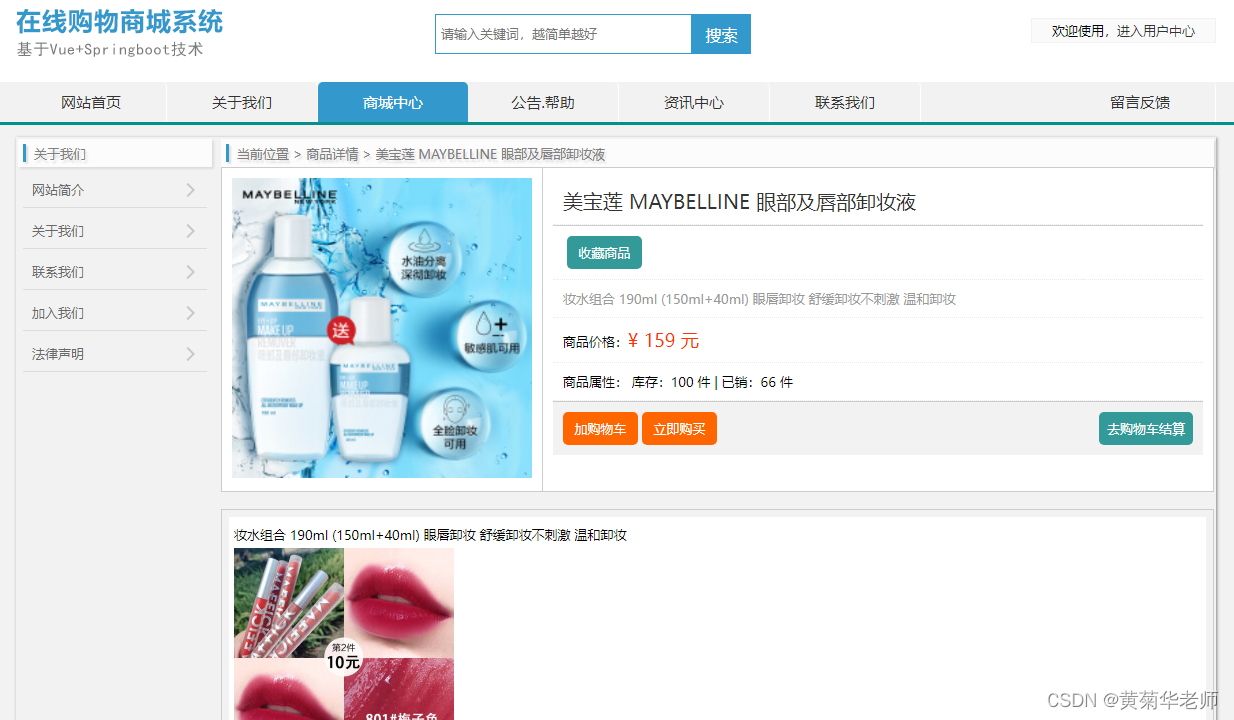Viewport: 1234px width, 720px height.
Task: Click the price text ¥ 159 元
Action: (664, 341)
